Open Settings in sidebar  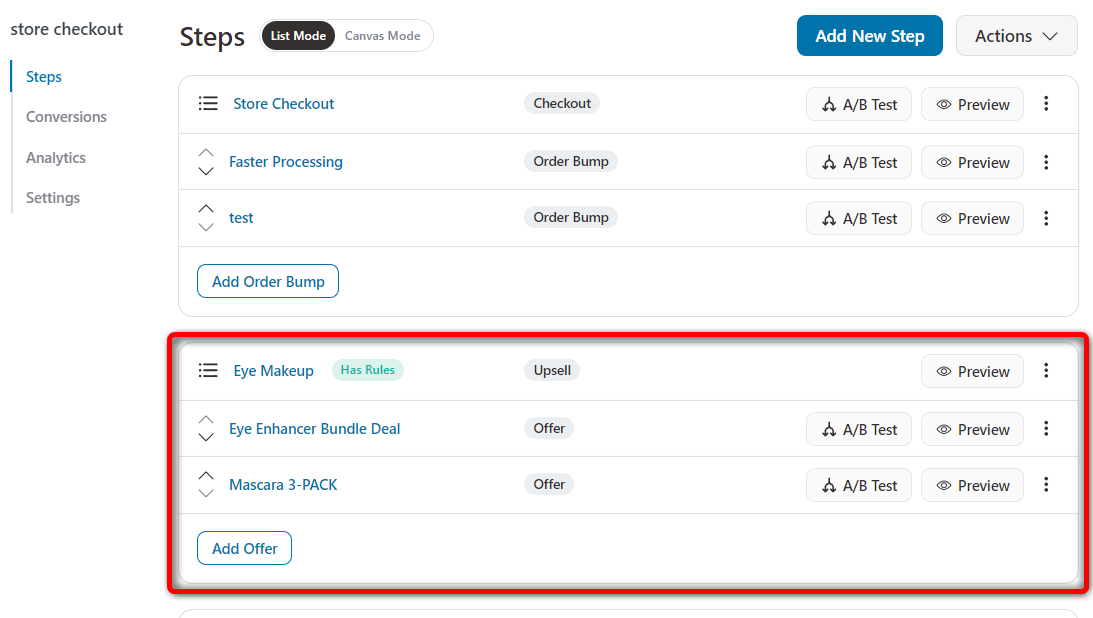click(x=53, y=198)
